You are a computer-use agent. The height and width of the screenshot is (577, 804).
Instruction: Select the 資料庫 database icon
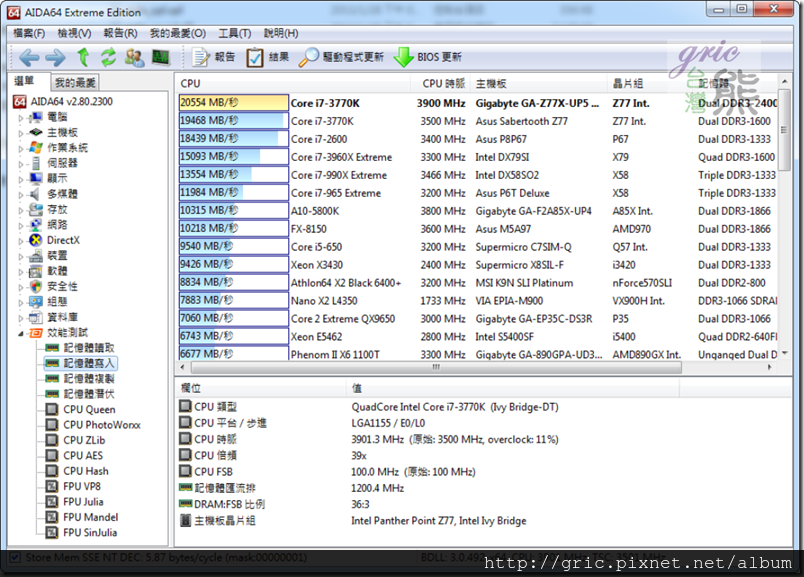[x=36, y=317]
